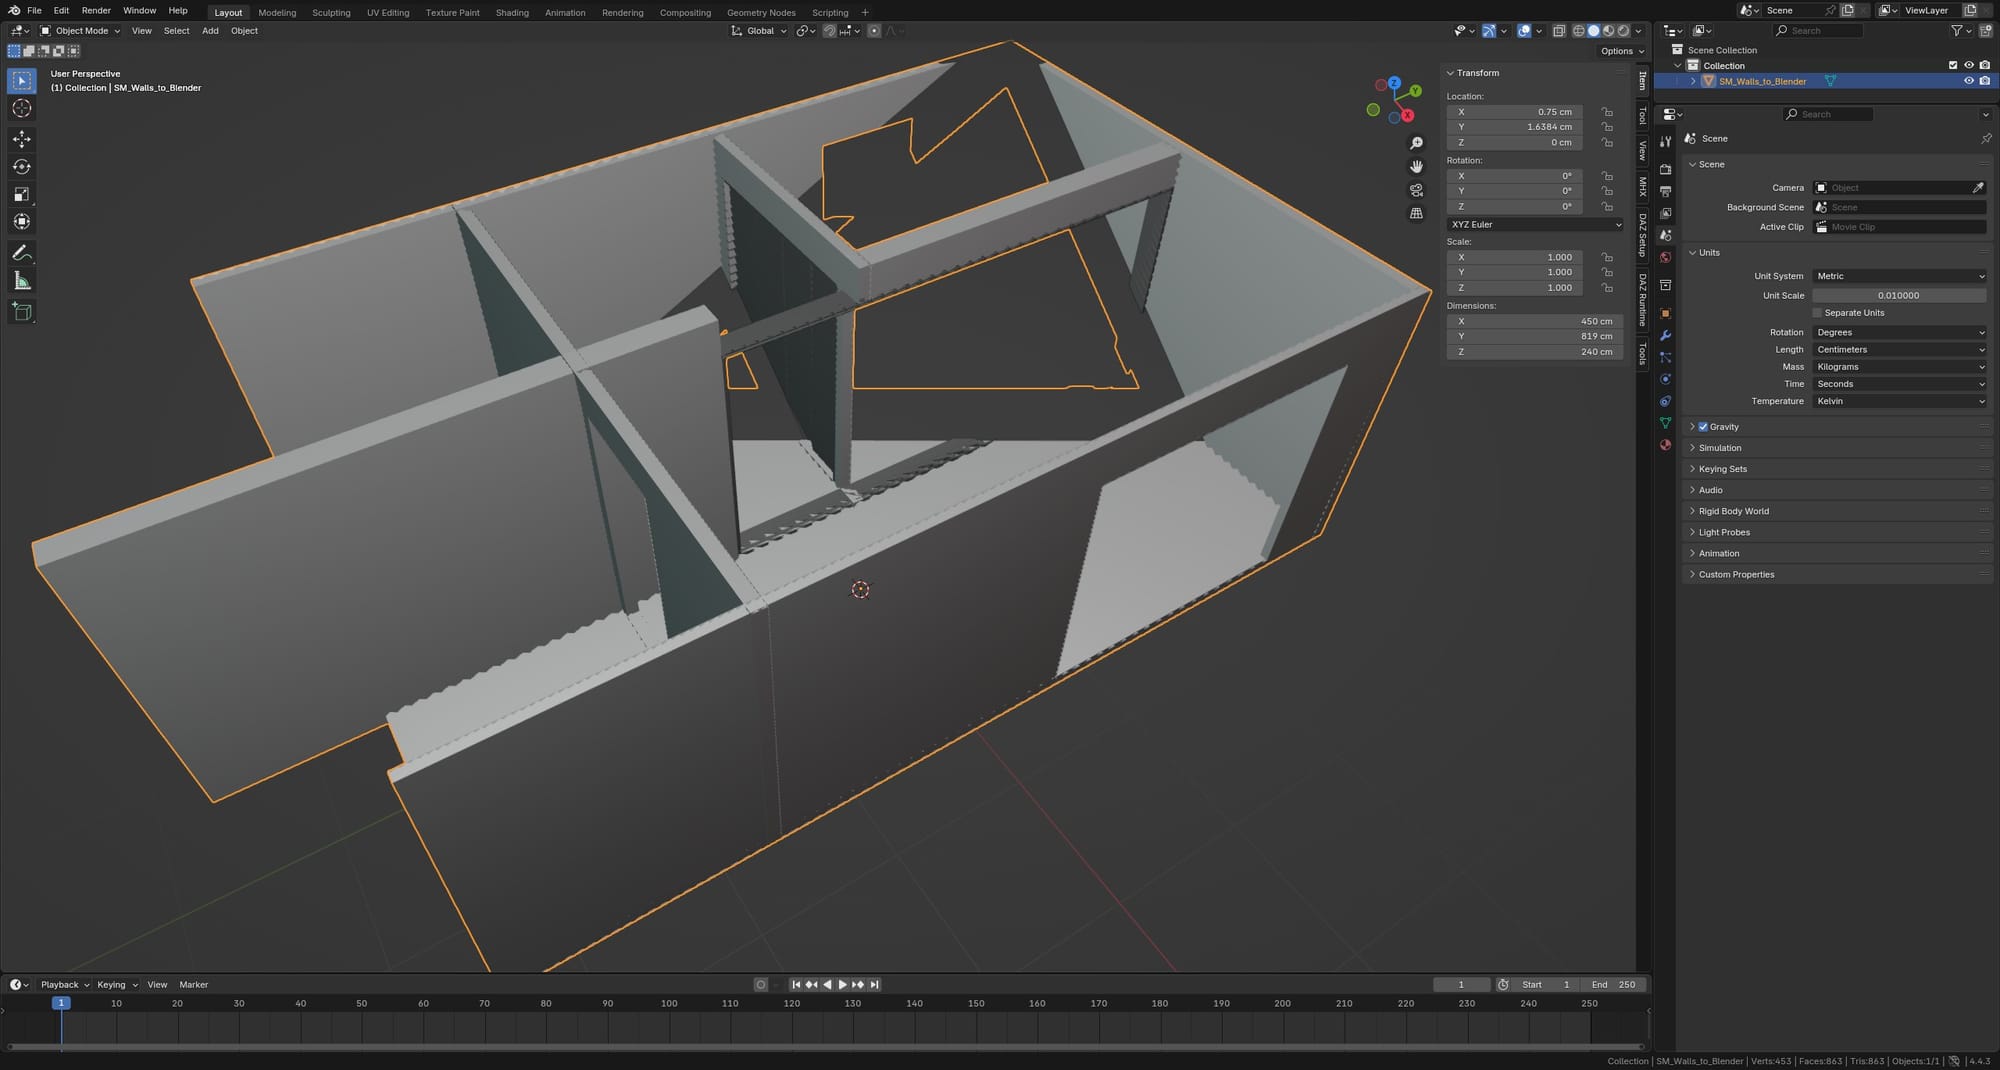Switch to UV Editing workspace tab
Screen dimensions: 2000x1070
[388, 13]
